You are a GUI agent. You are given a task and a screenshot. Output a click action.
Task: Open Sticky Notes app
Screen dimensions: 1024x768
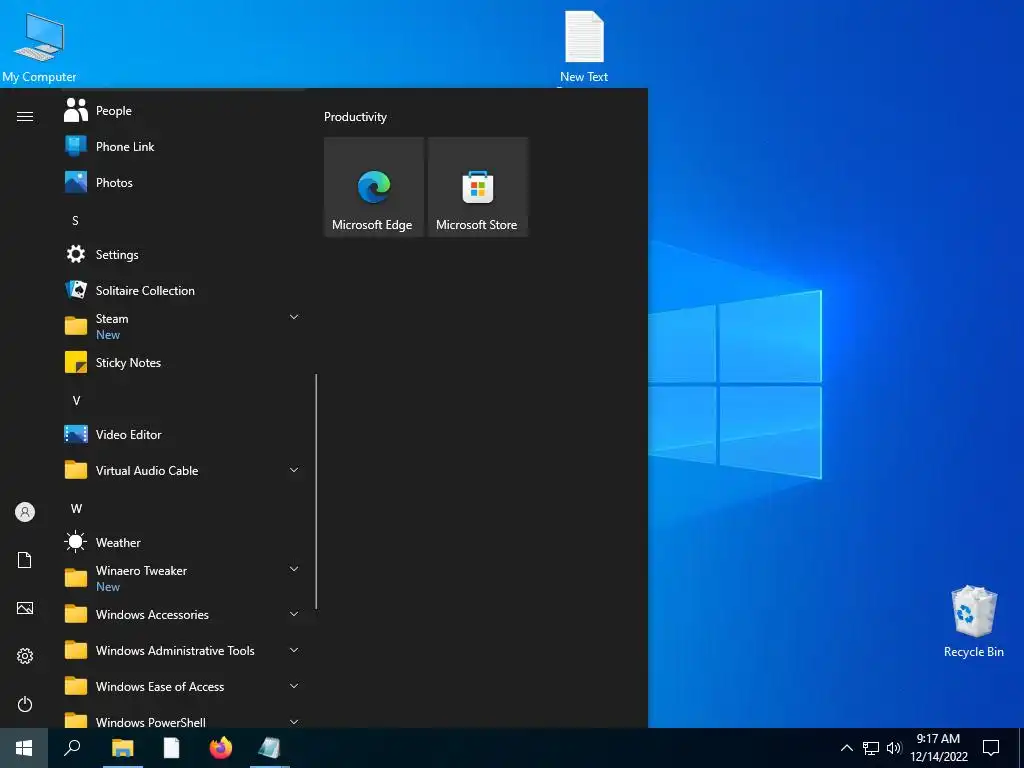[182, 362]
